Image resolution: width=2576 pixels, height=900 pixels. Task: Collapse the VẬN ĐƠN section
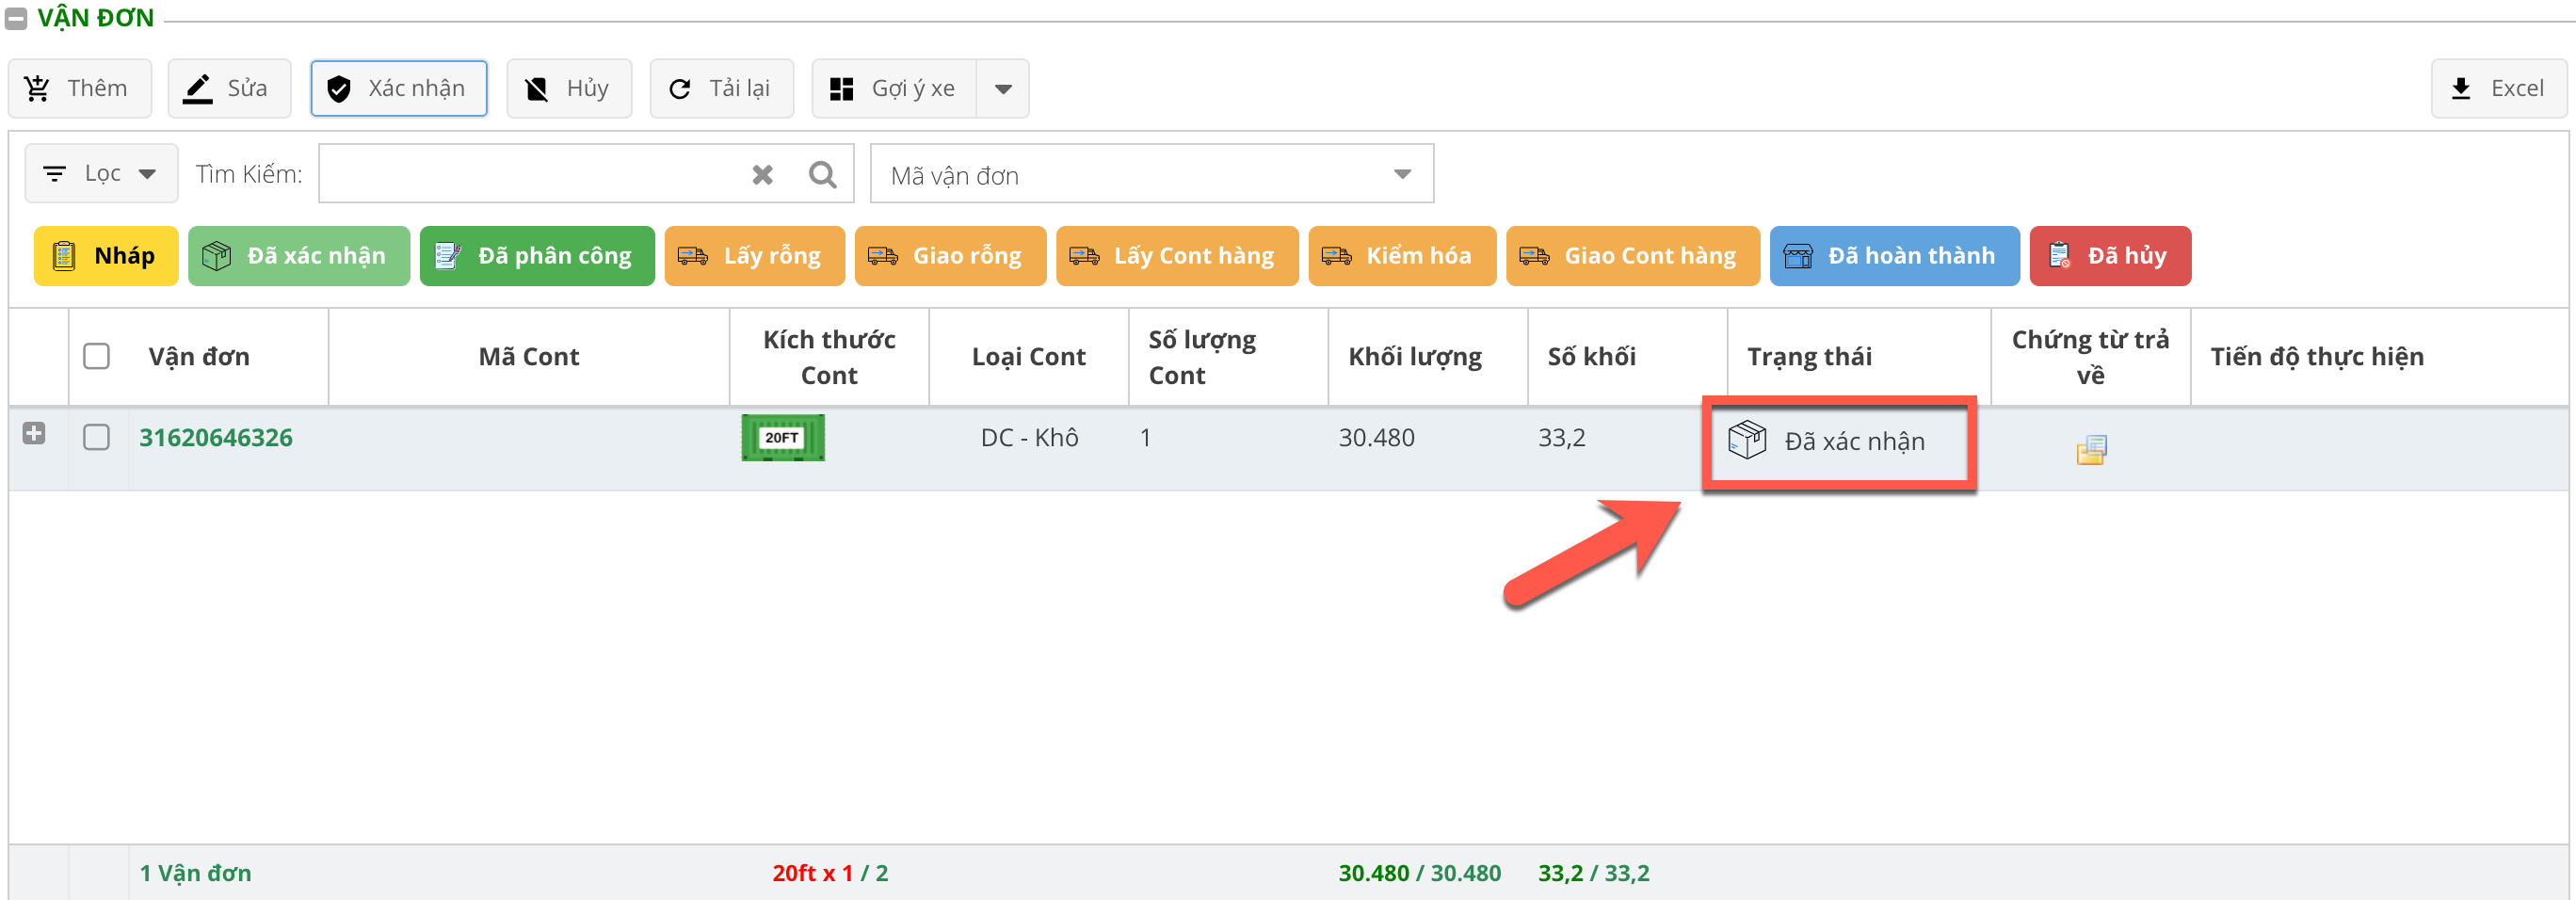17,18
